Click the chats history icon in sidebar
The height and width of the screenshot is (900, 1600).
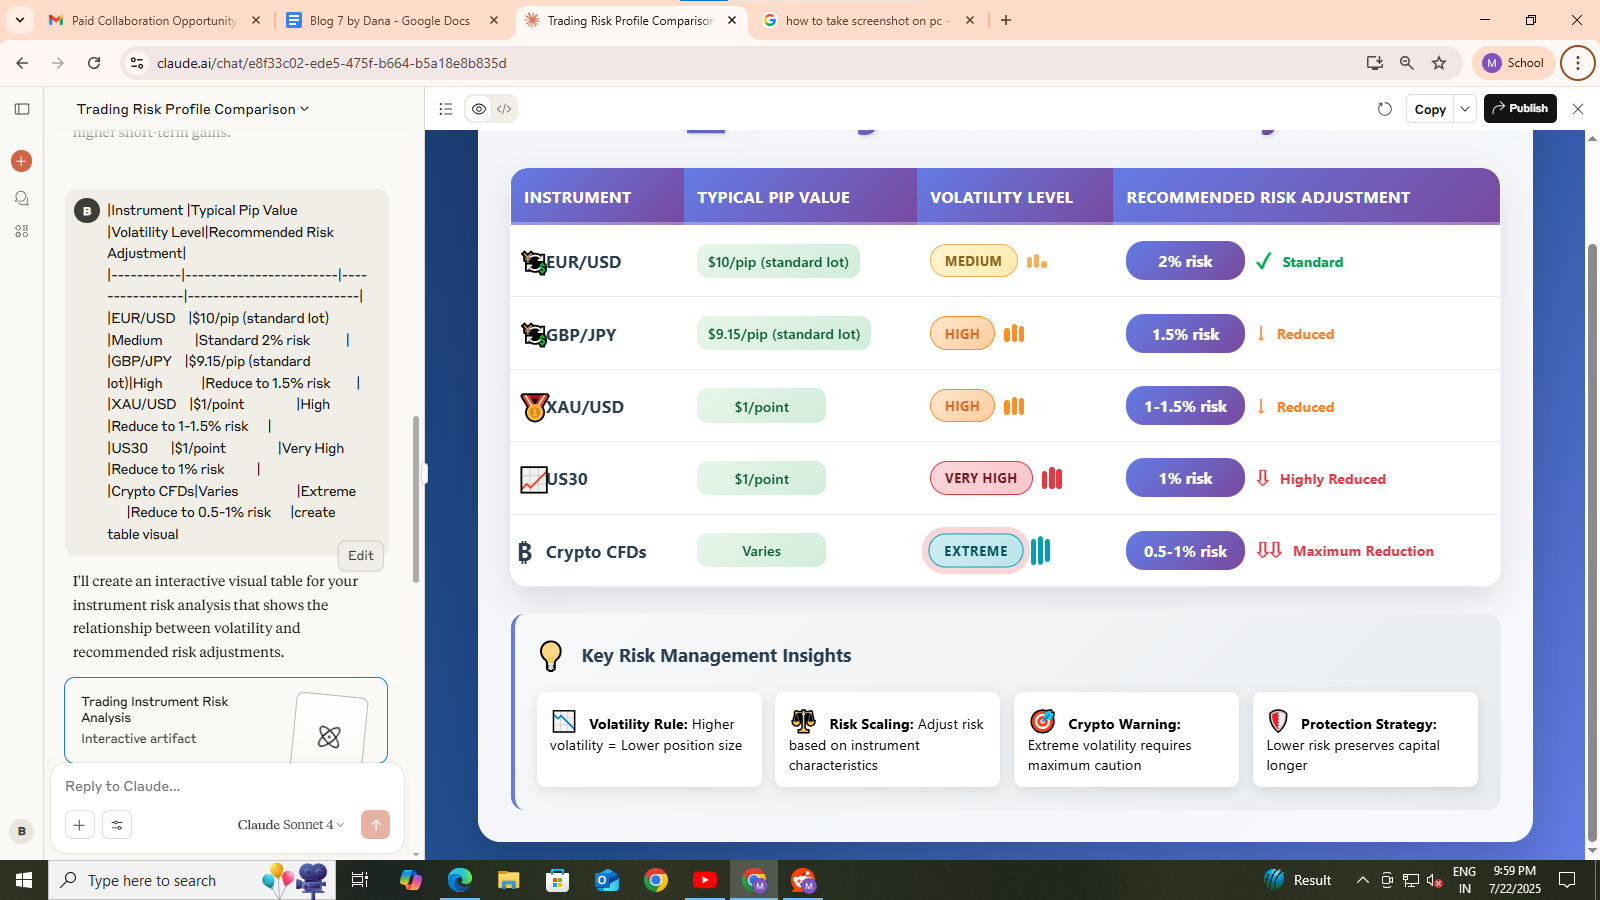pyautogui.click(x=21, y=198)
